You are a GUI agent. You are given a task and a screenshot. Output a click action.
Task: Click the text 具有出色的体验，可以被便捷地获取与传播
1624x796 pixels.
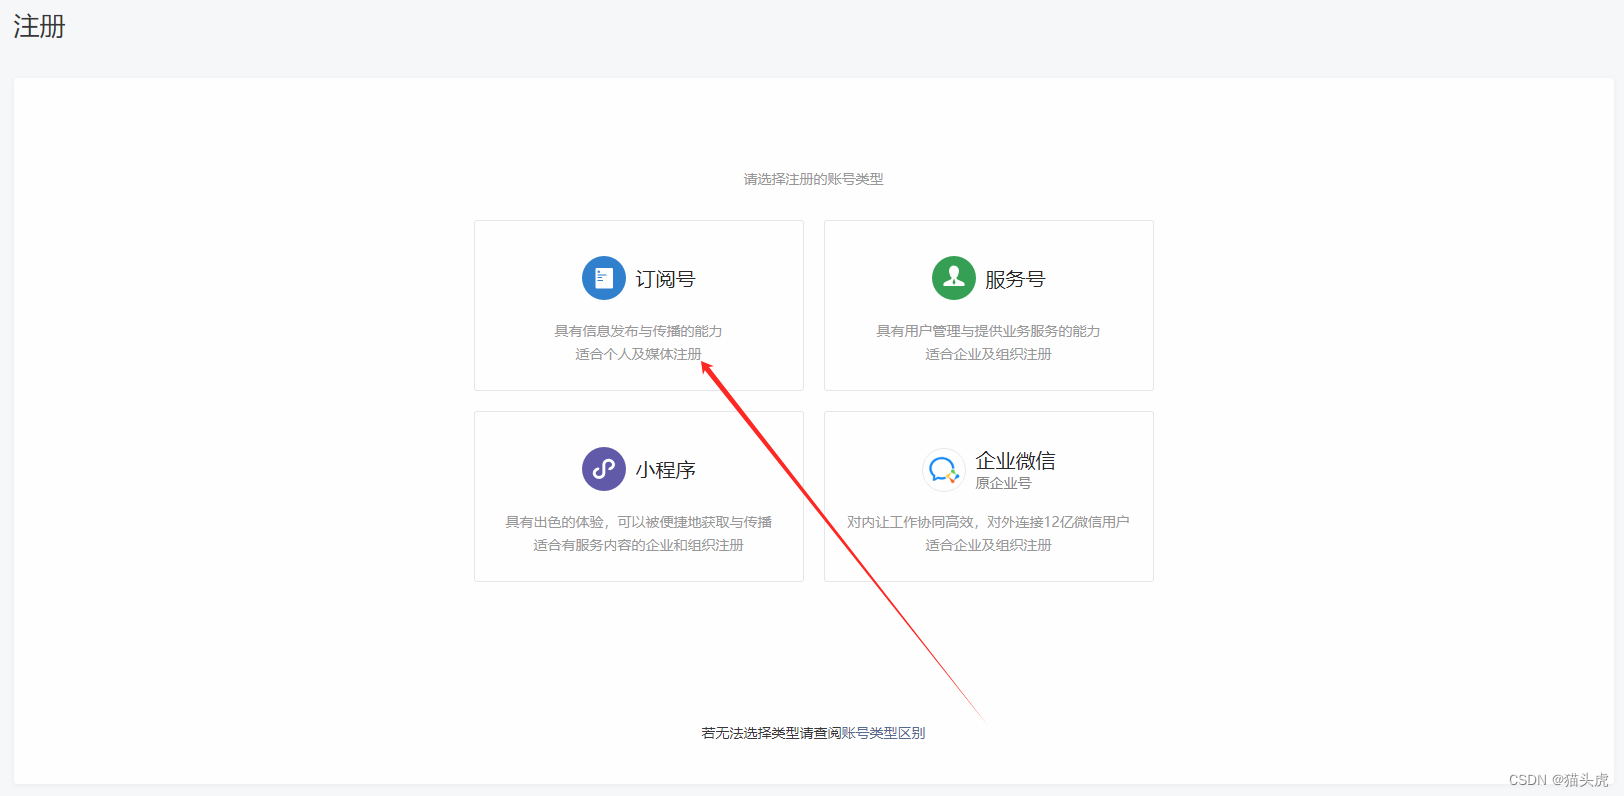(638, 522)
